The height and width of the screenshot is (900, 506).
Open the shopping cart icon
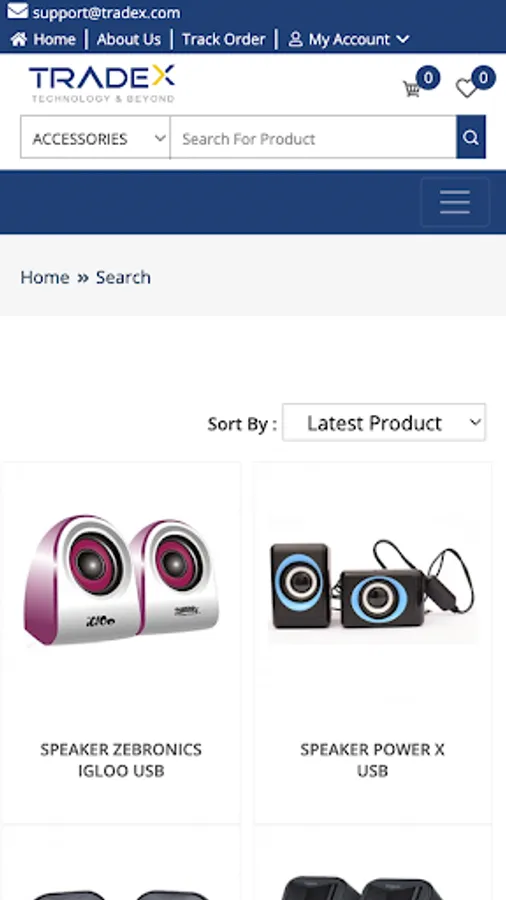pyautogui.click(x=412, y=89)
